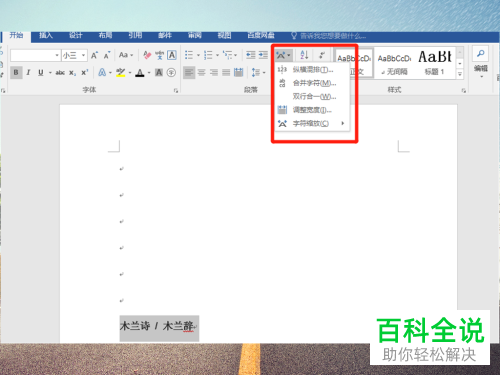This screenshot has width=500, height=375.
Task: Toggle italic formatting button
Action: 28,72
